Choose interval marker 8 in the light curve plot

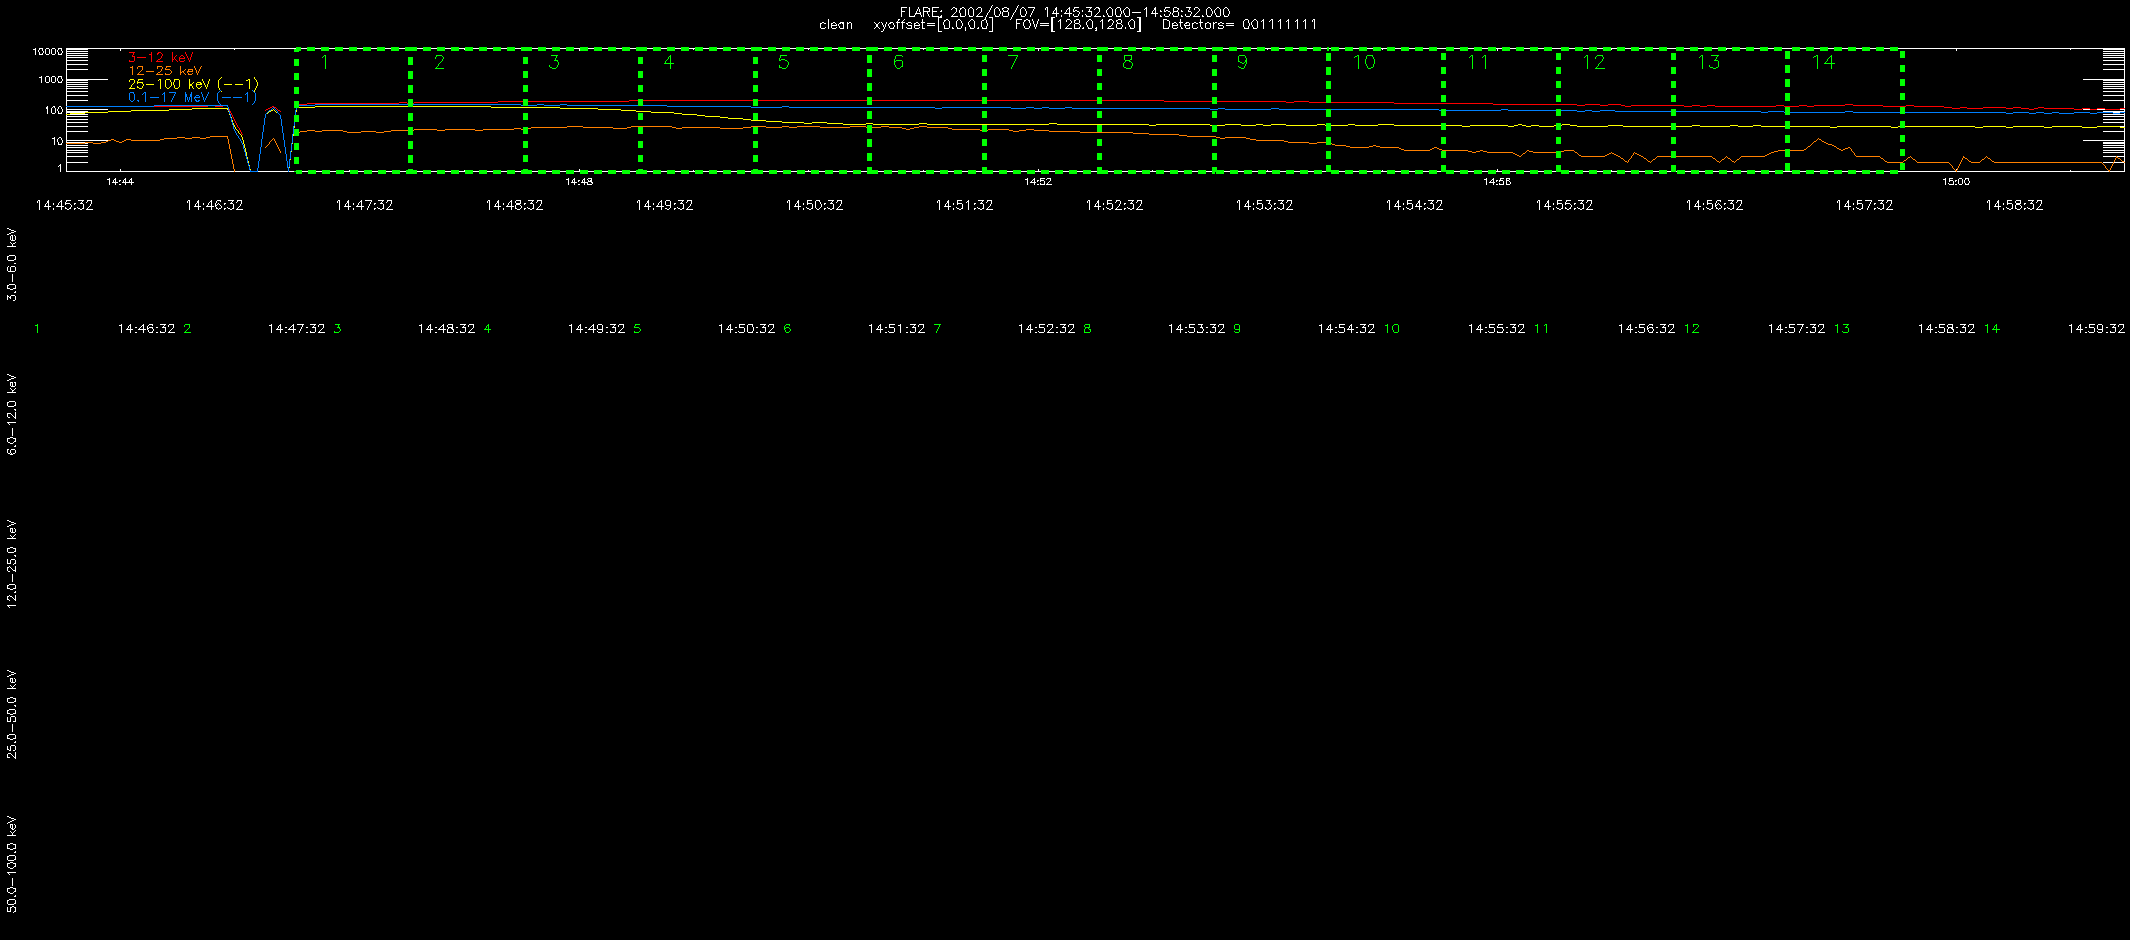click(1127, 62)
